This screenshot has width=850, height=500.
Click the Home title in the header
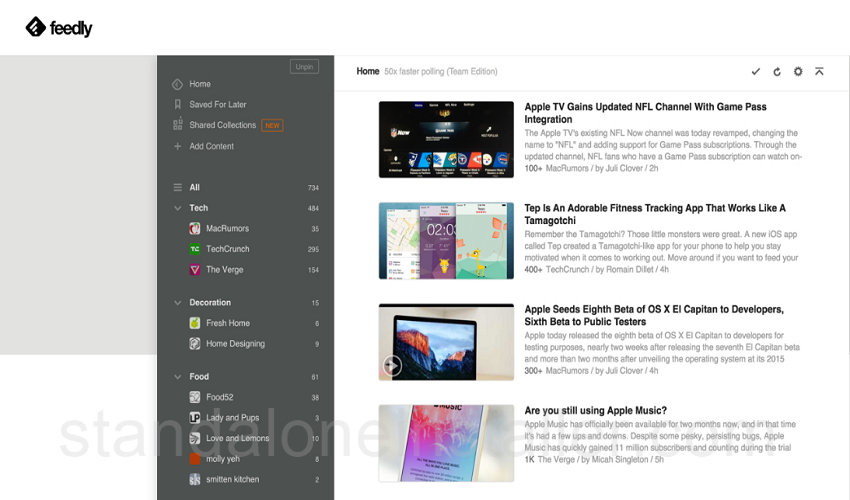coord(368,71)
